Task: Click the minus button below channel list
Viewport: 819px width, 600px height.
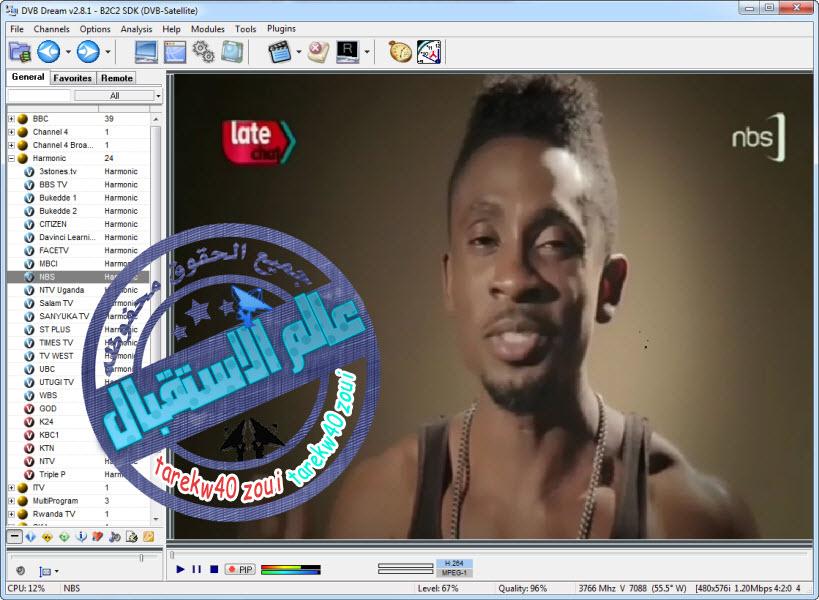Action: click(14, 536)
